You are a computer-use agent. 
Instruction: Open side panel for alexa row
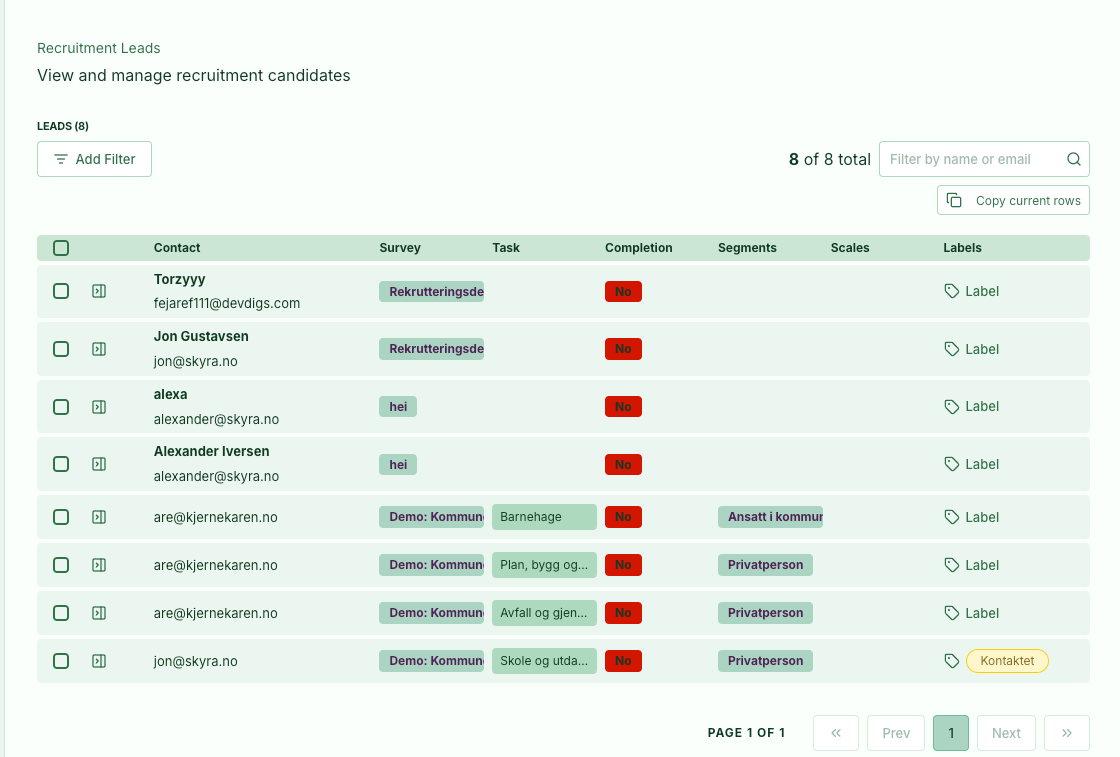[99, 407]
